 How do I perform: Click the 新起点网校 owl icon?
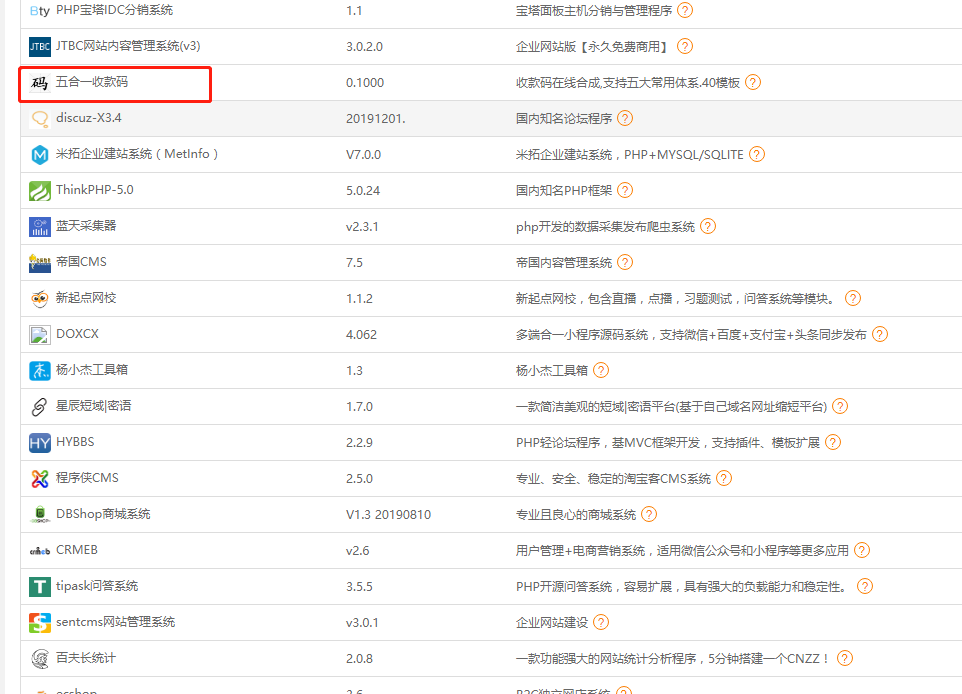point(40,299)
